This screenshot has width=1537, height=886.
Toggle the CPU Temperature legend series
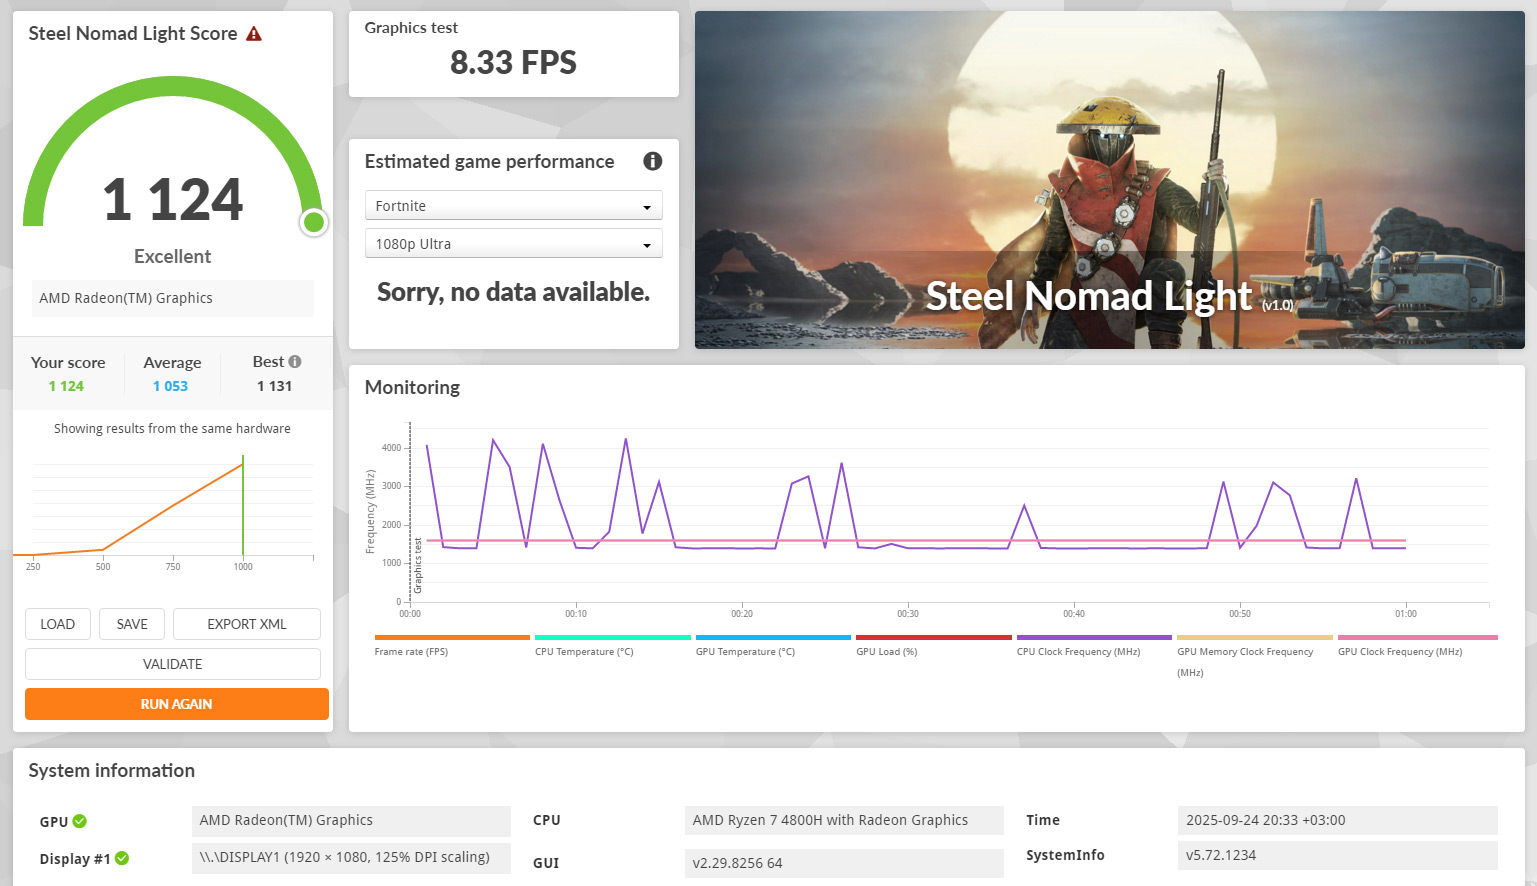coord(584,651)
